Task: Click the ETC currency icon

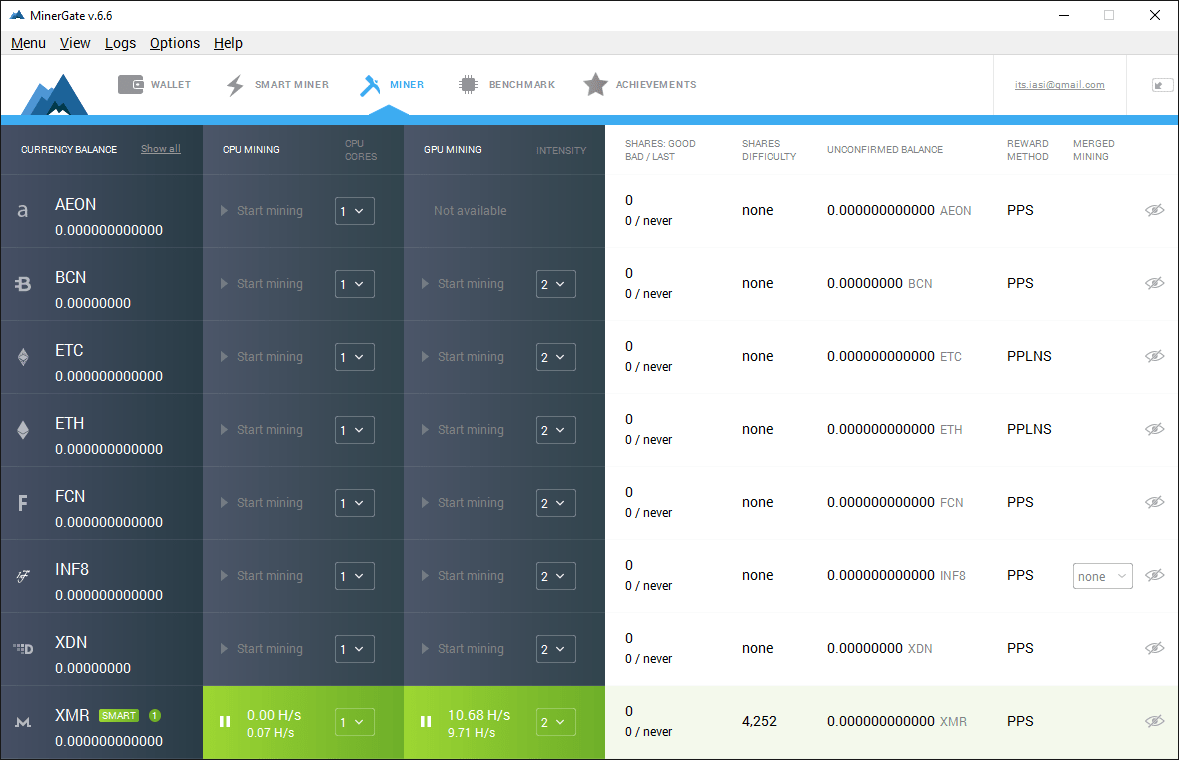Action: click(23, 357)
